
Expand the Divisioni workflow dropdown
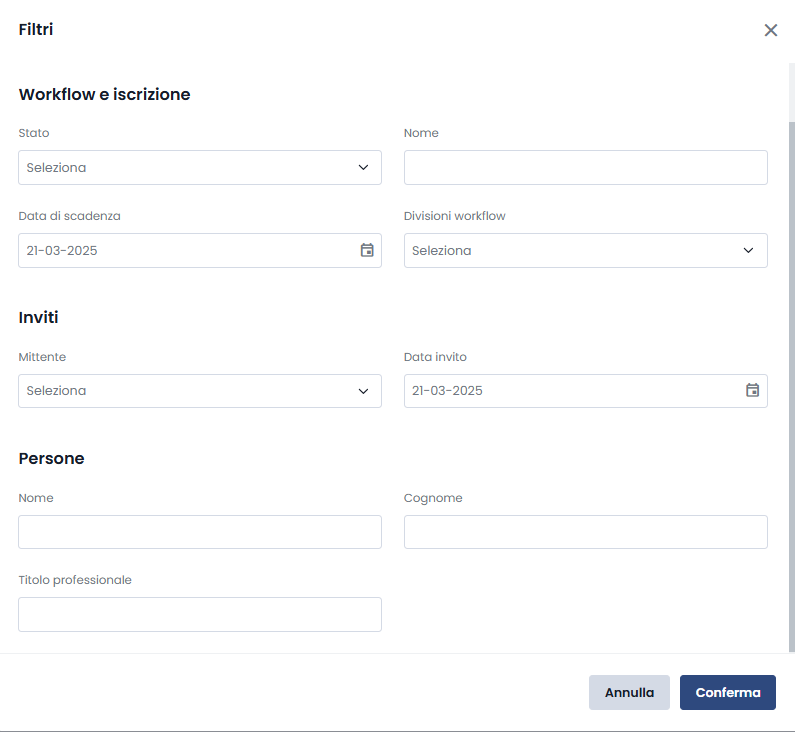[586, 250]
